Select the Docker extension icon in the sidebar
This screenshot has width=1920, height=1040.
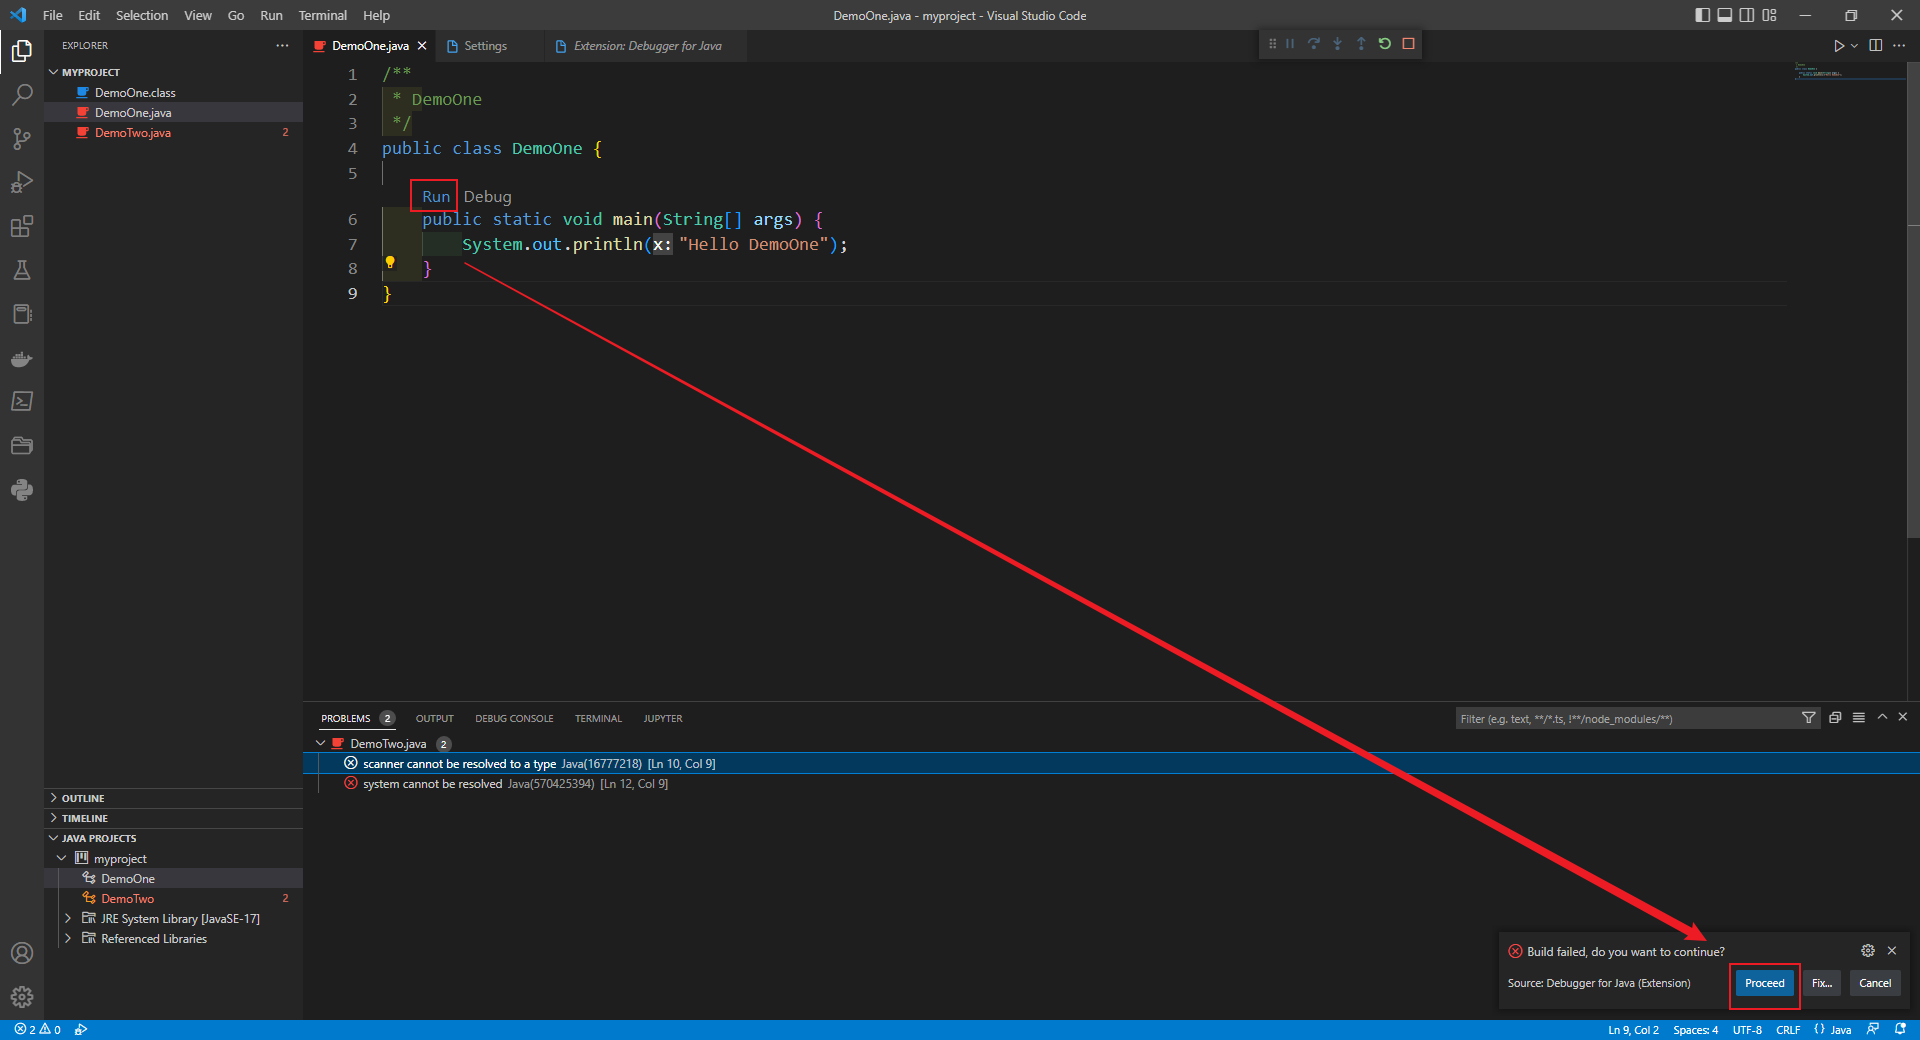[x=22, y=359]
